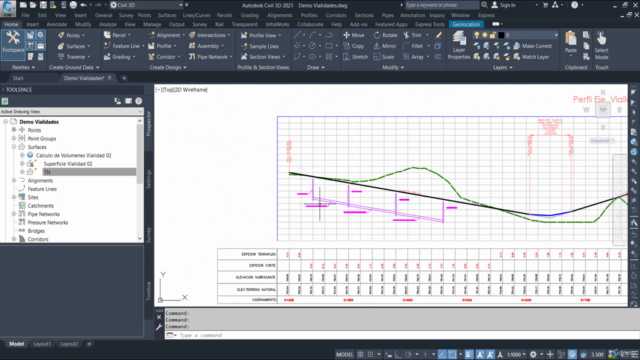Image resolution: width=640 pixels, height=360 pixels.
Task: Expand the Alignments tree node
Action: coord(14,180)
